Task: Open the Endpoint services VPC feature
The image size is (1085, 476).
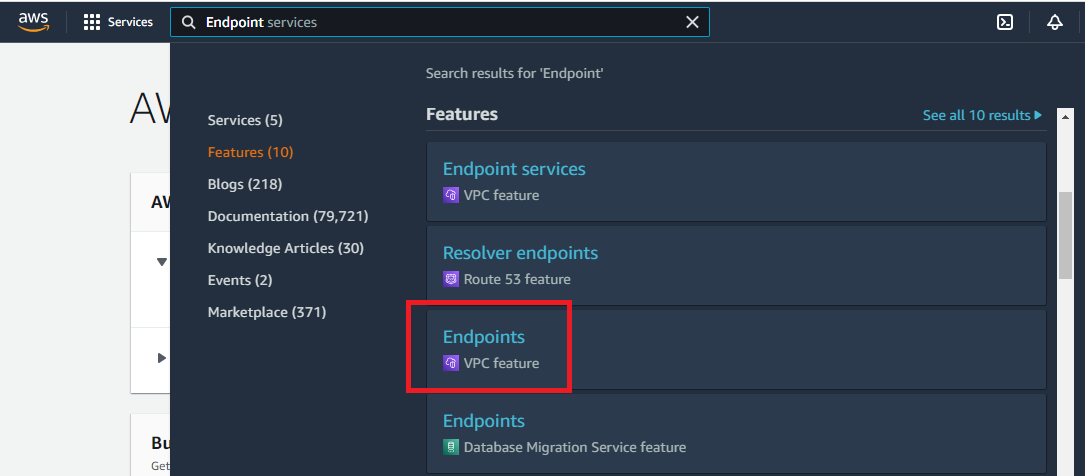Action: point(514,169)
